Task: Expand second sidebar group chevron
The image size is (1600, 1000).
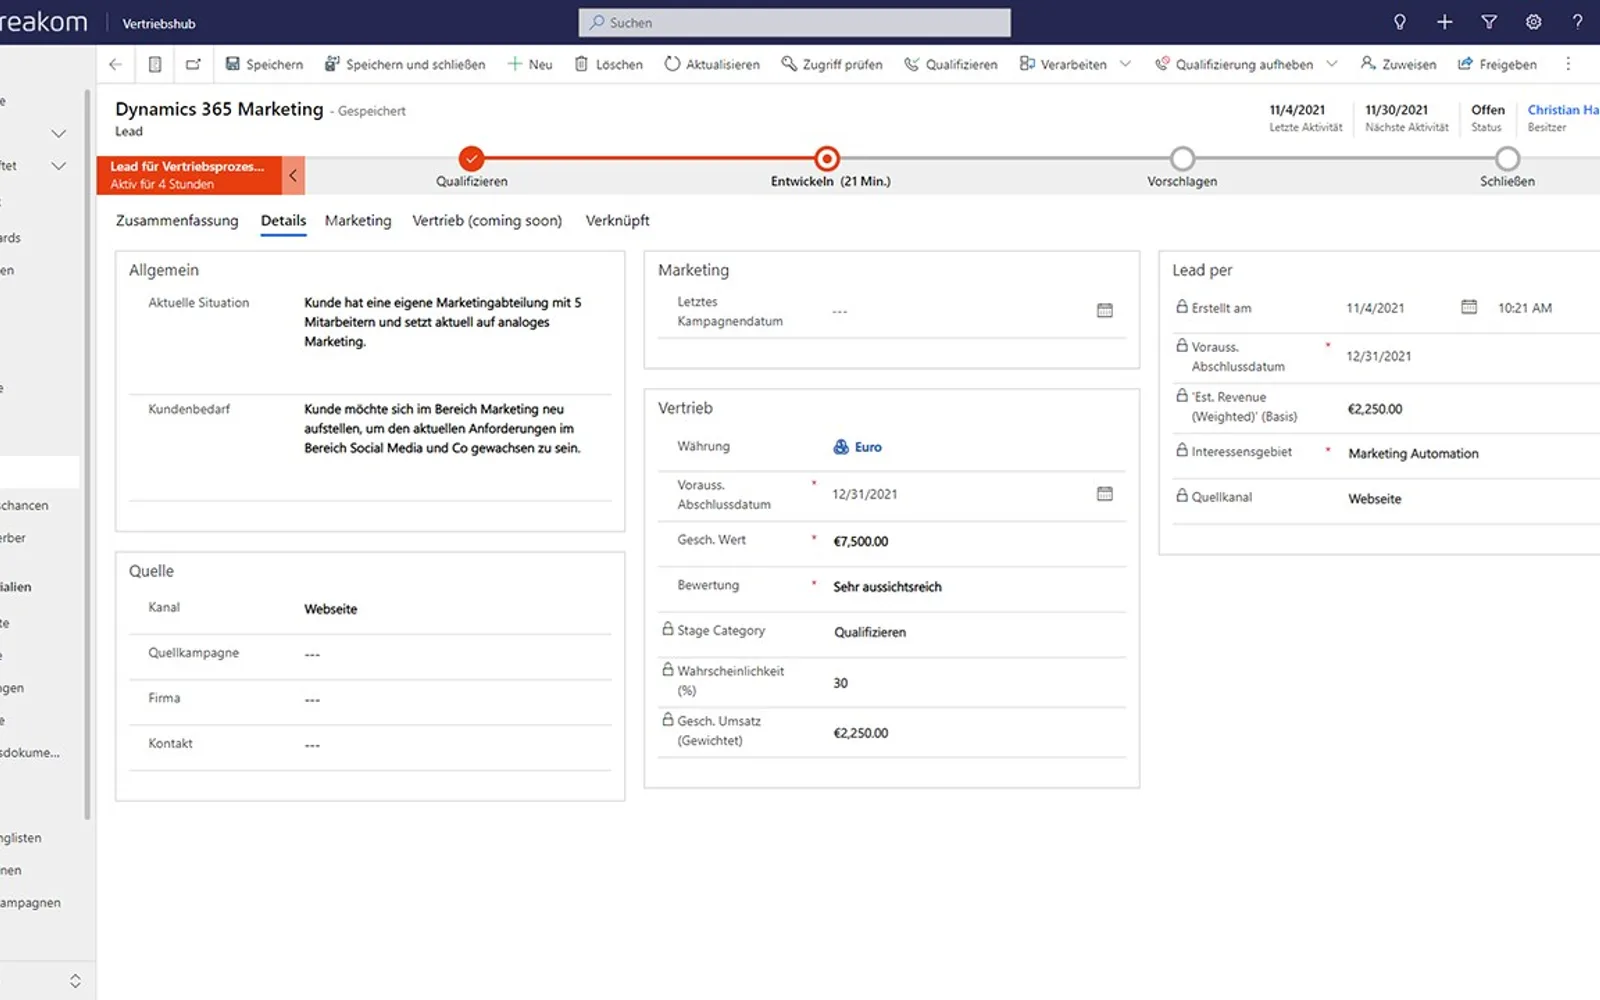Action: coord(59,166)
